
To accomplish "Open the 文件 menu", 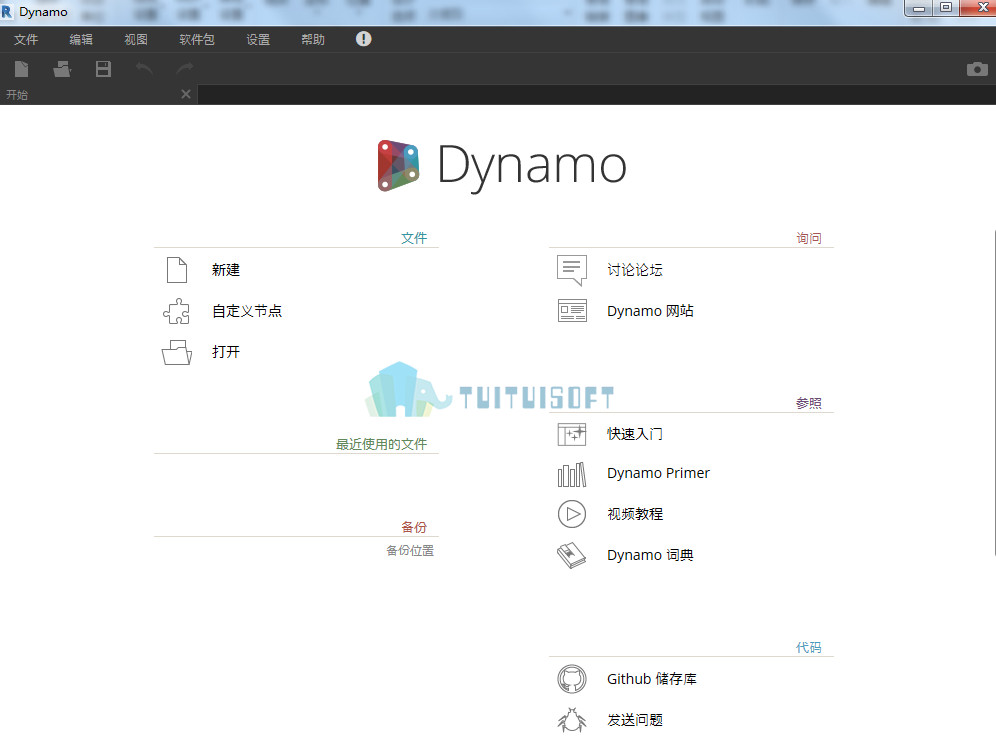I will 26,39.
